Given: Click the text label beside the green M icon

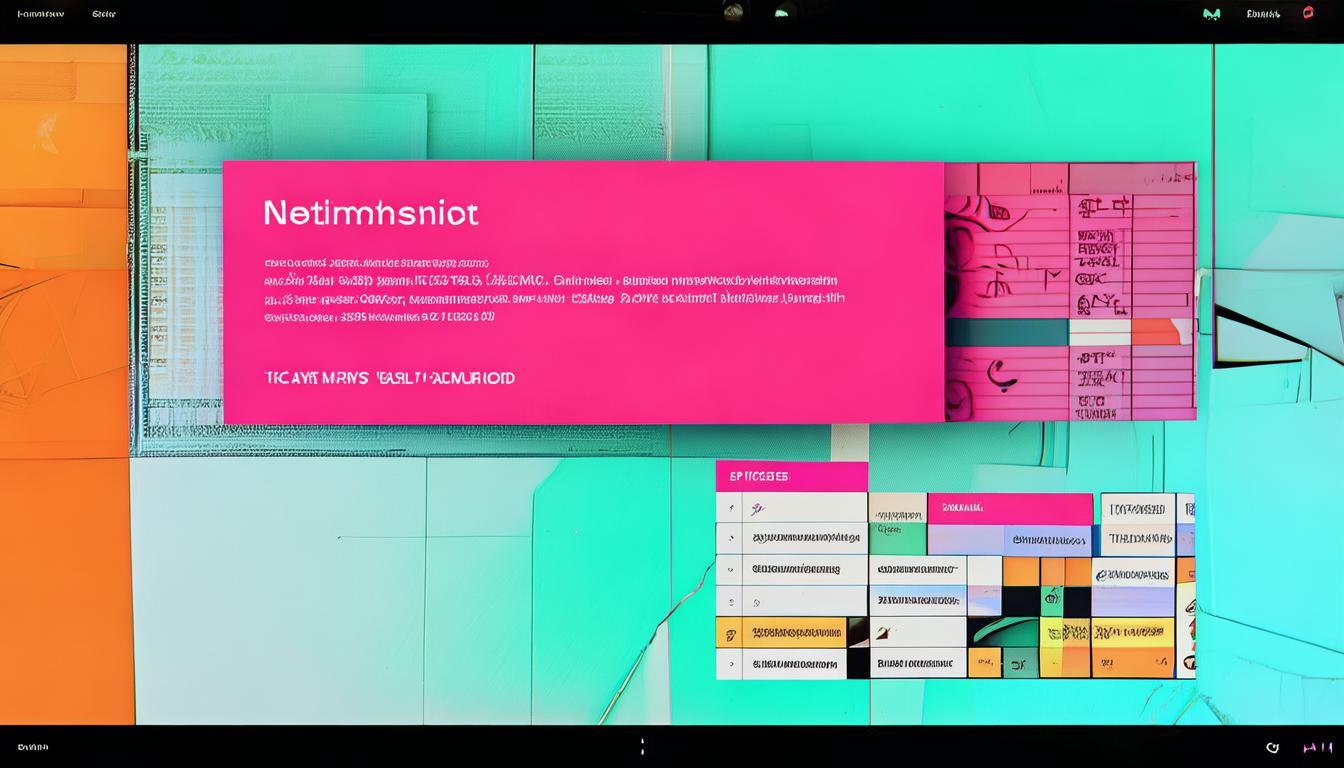Looking at the screenshot, I should click(1263, 14).
